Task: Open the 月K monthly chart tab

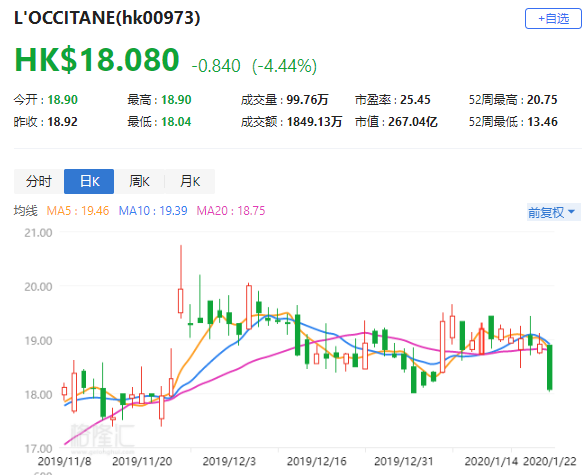Action: (x=190, y=181)
